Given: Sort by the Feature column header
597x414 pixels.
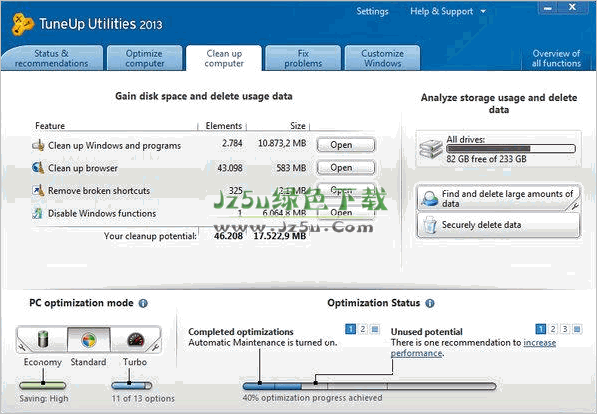Looking at the screenshot, I should [50, 126].
